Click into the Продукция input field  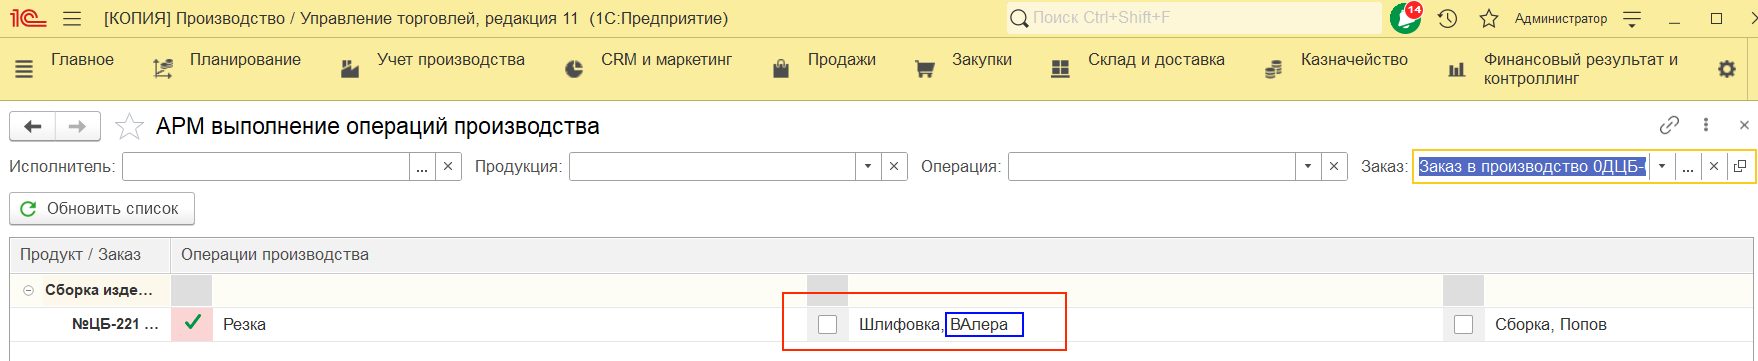point(712,167)
